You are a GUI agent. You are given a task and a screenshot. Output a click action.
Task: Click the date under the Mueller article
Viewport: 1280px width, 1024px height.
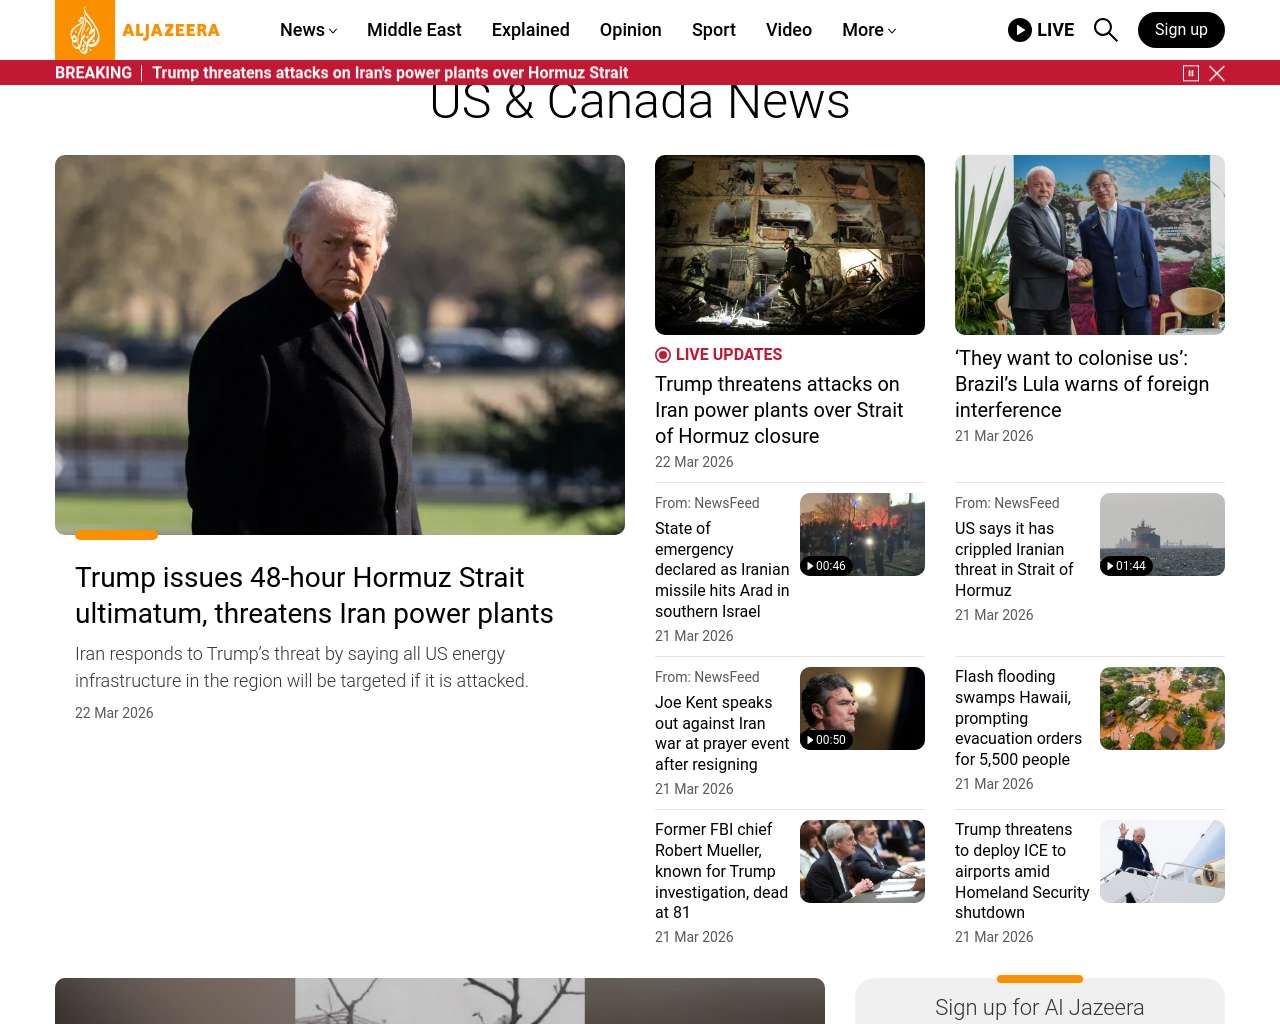pyautogui.click(x=694, y=937)
